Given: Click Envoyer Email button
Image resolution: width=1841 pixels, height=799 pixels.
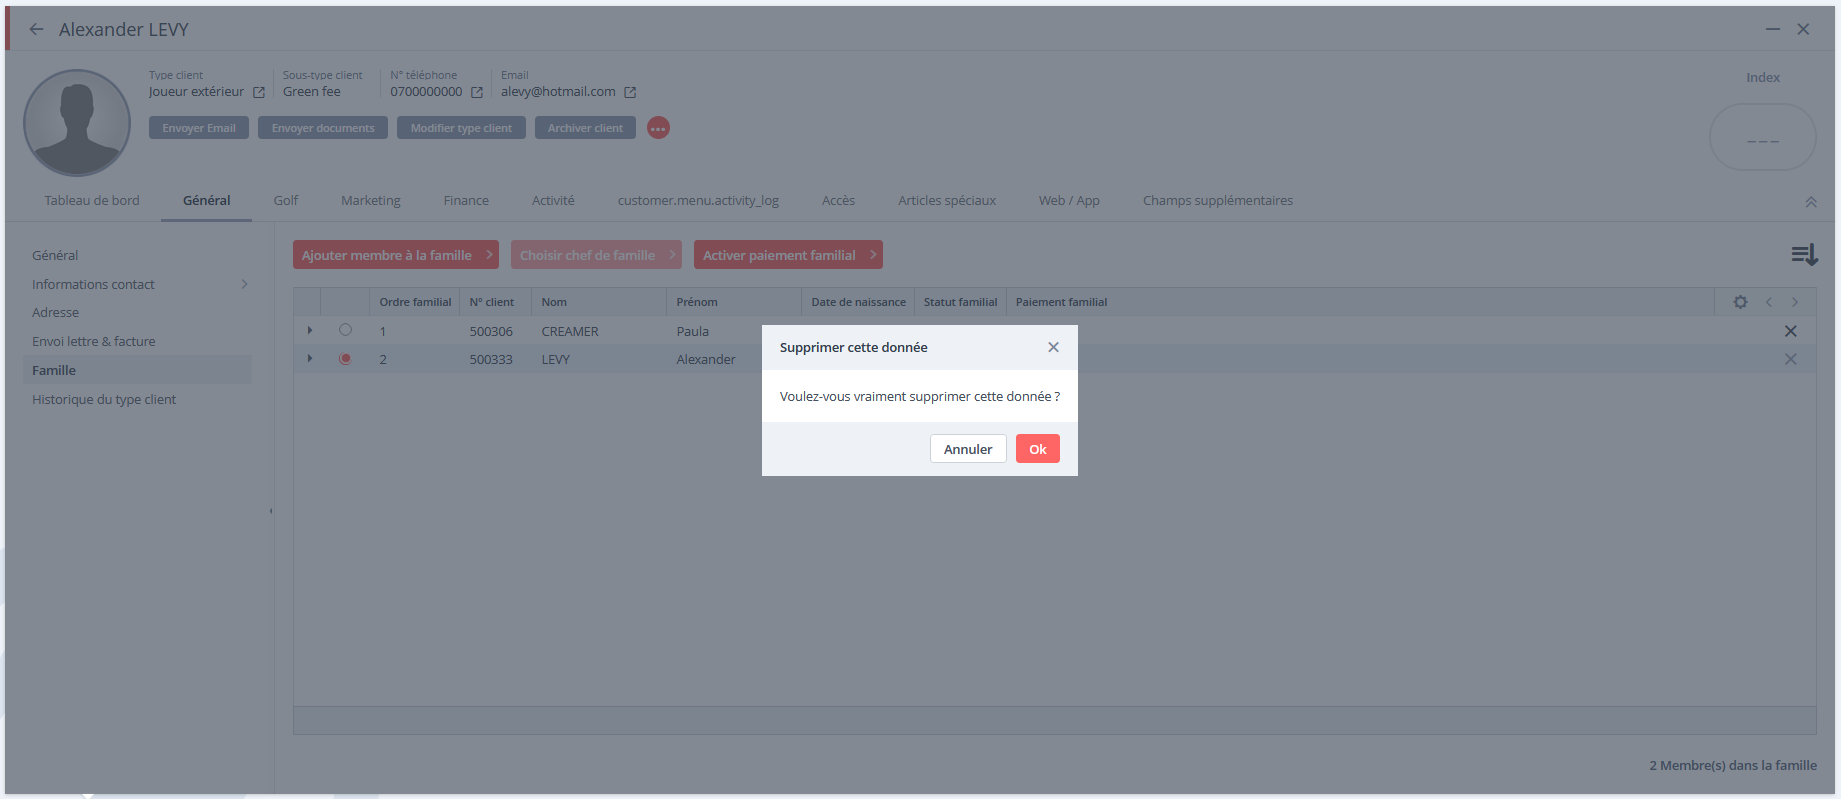Looking at the screenshot, I should pos(199,128).
